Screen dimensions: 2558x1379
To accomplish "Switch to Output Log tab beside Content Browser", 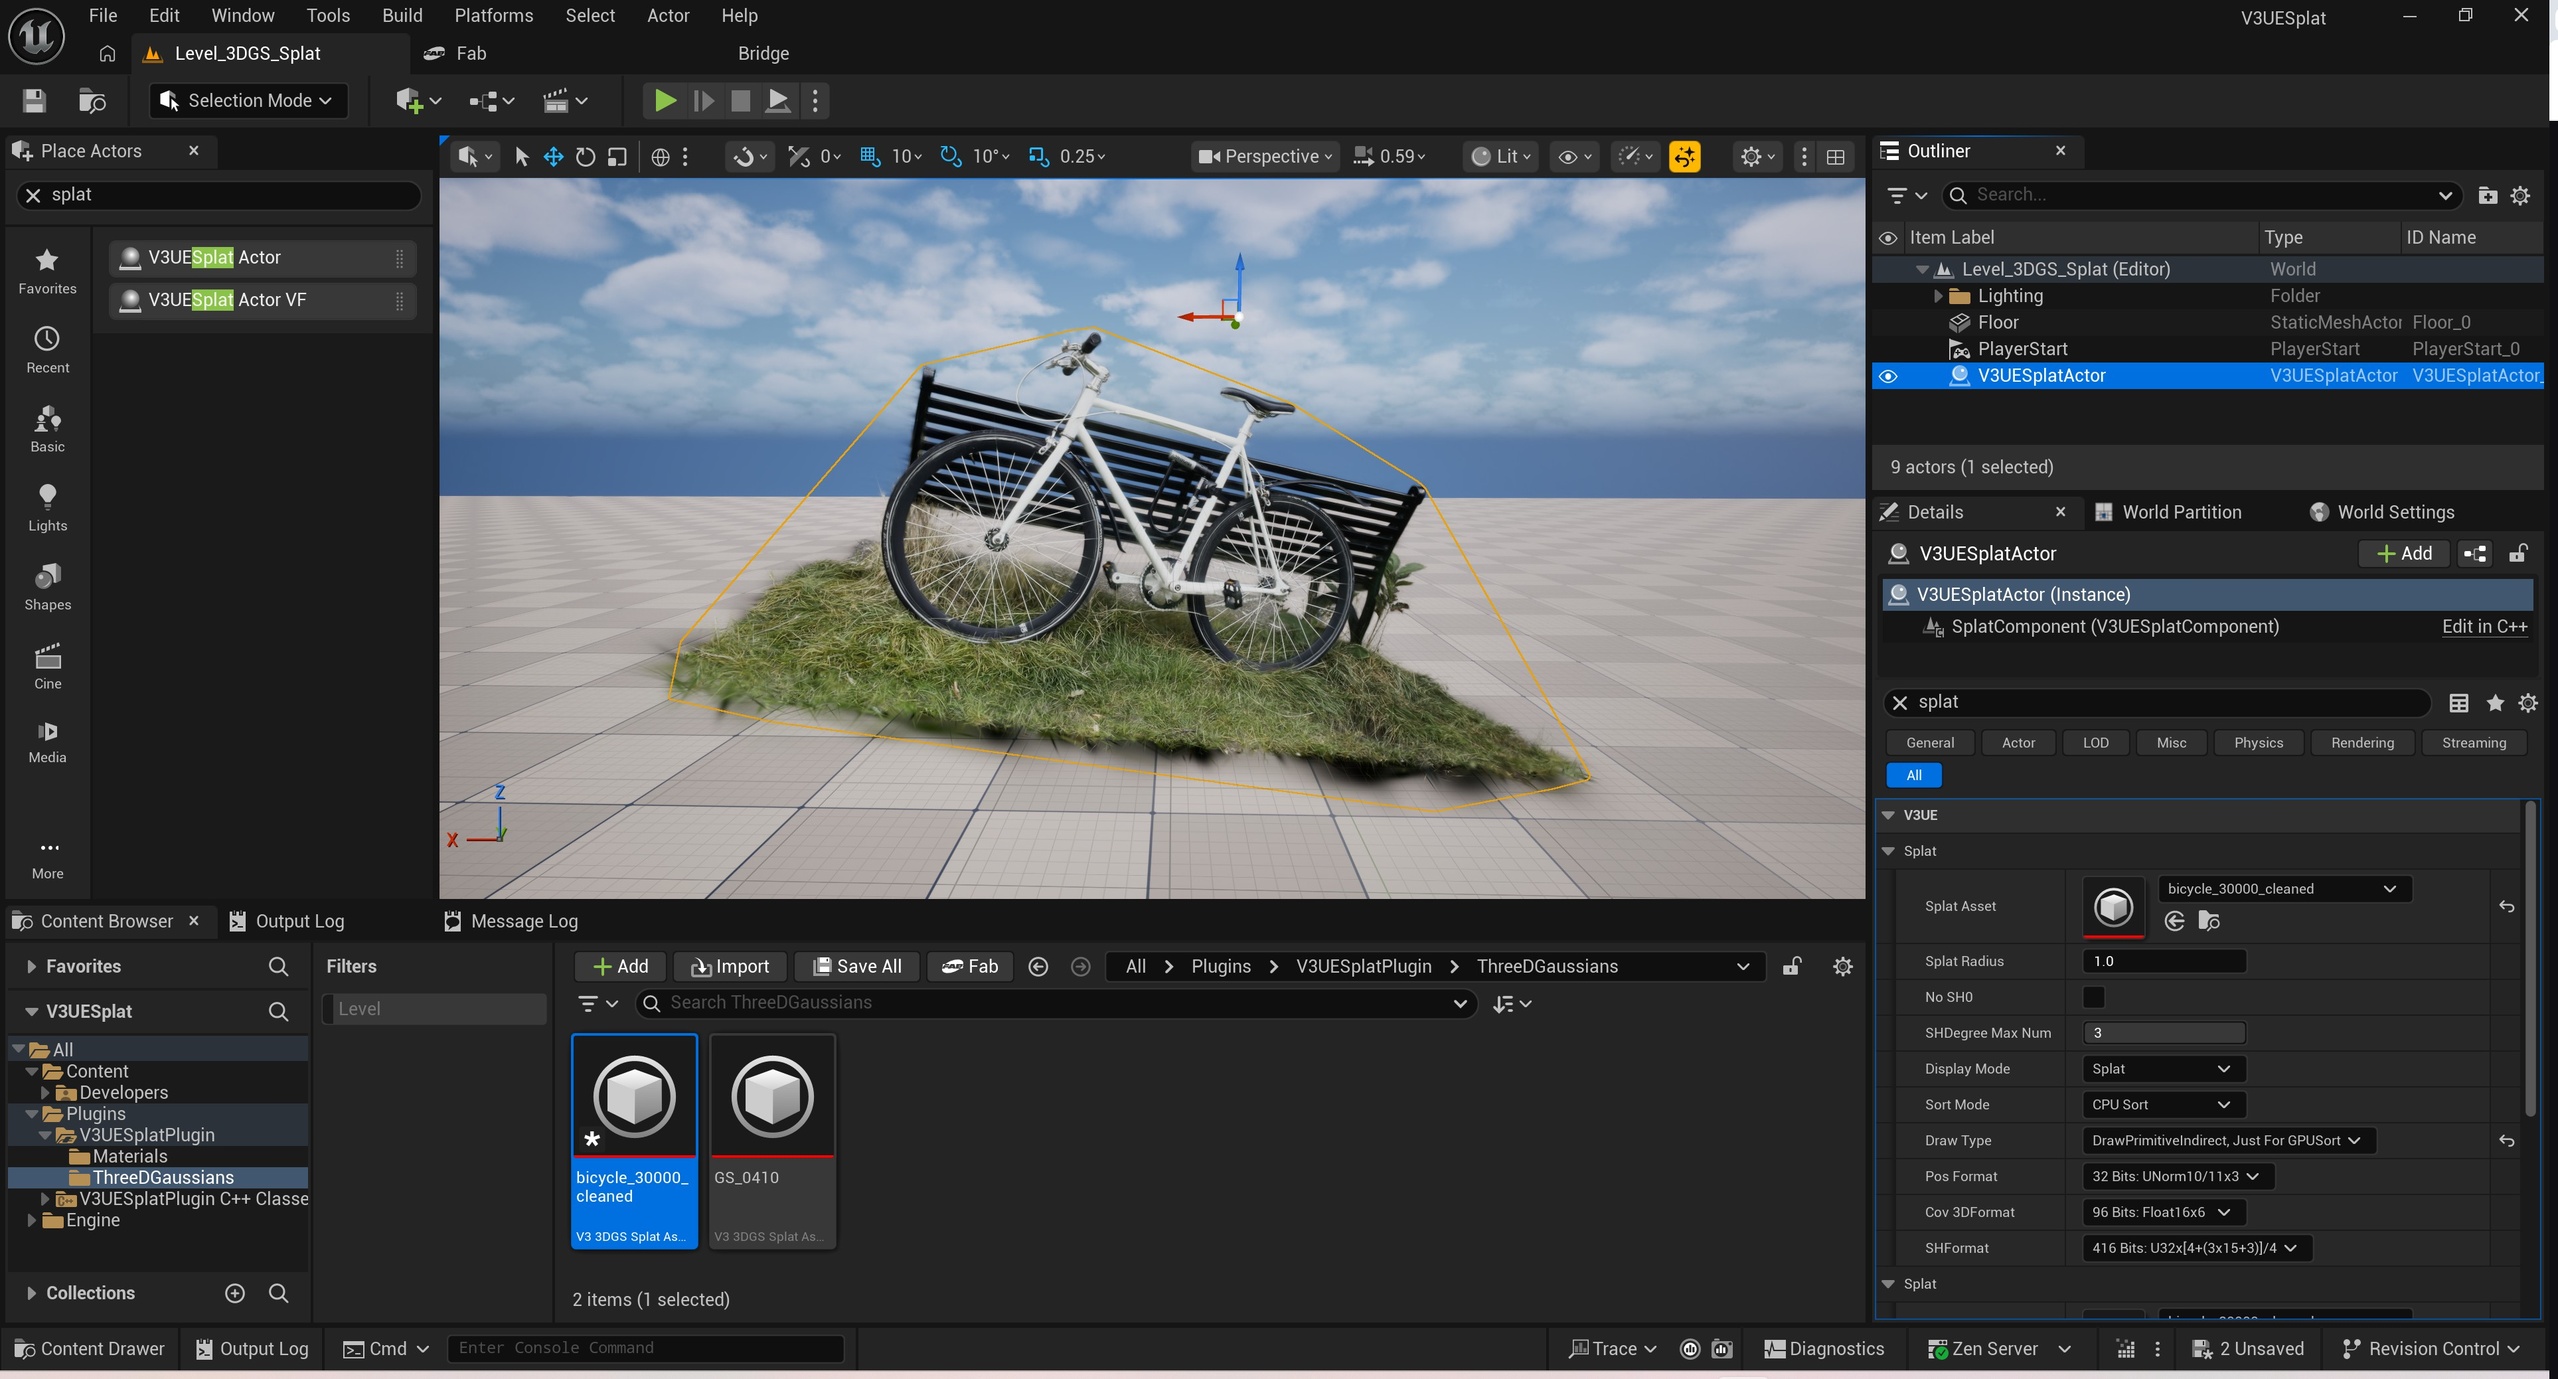I will click(x=286, y=921).
